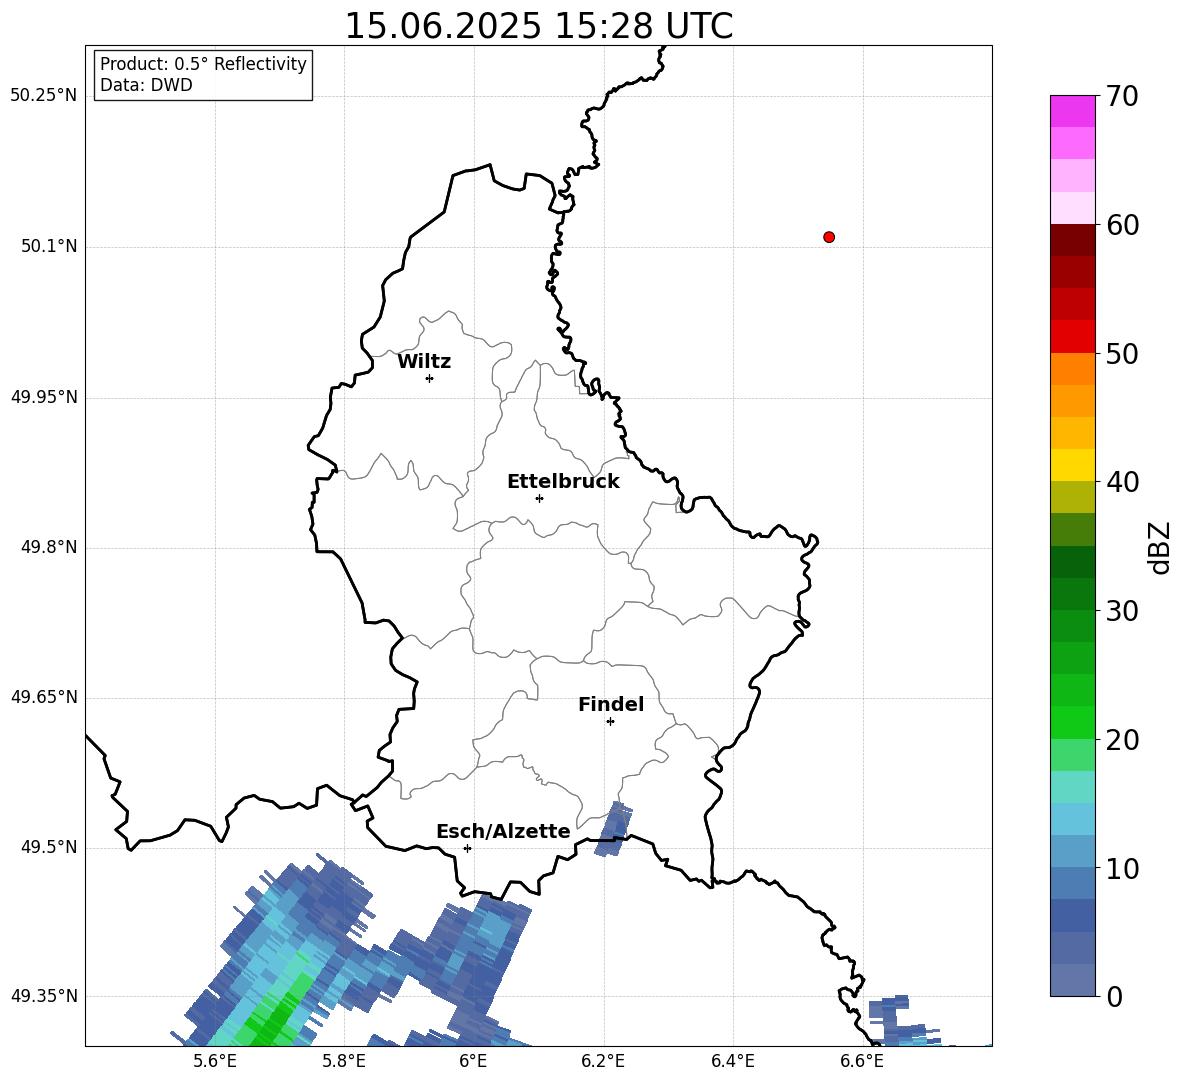Click the dark maroon colorbar swatch below 60
The height and width of the screenshot is (1081, 1184).
[1072, 240]
